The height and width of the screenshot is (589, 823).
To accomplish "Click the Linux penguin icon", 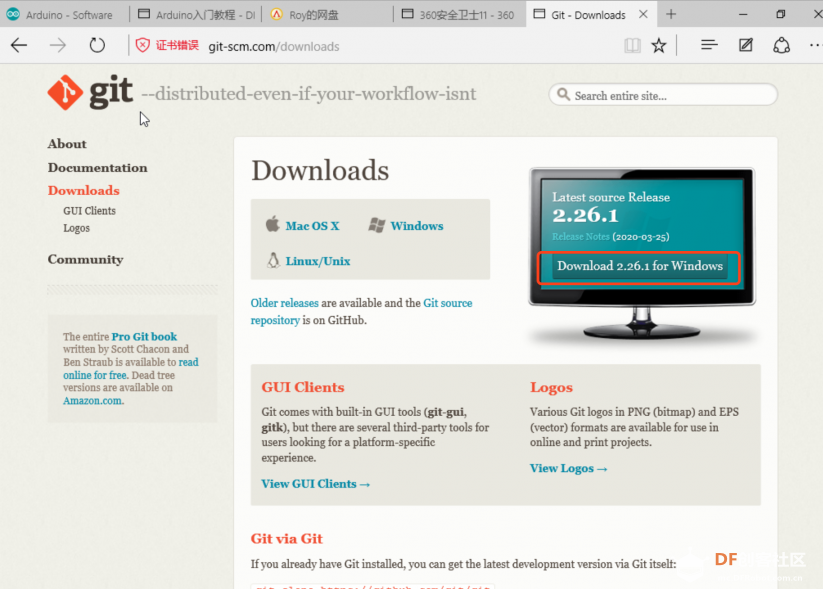I will coord(273,260).
